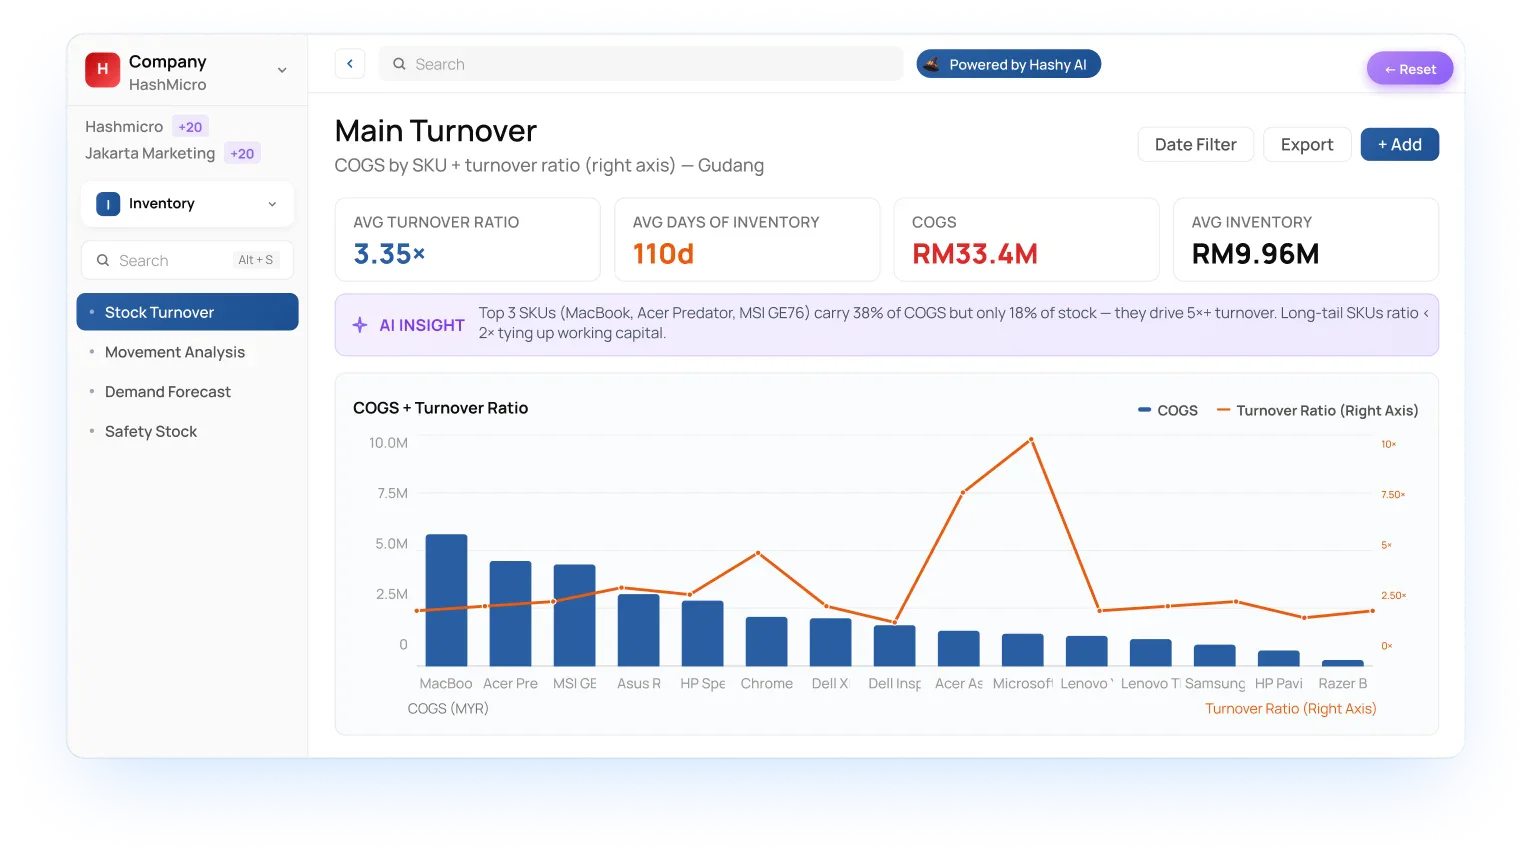Select Stock Turnover menu item
The image size is (1532, 858).
point(188,312)
